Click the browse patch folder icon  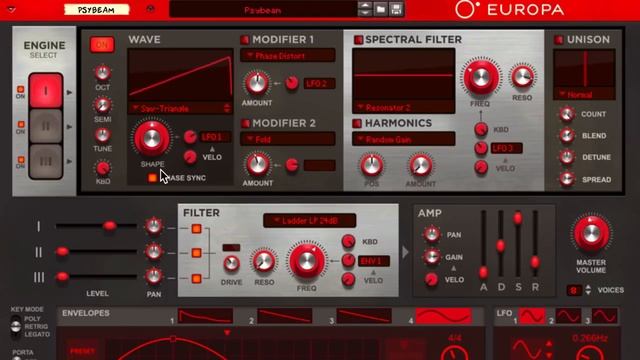click(380, 9)
